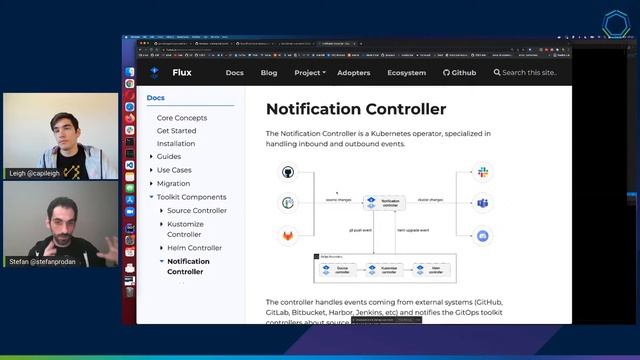640x360 pixels.
Task: Open Core Concepts in the docs sidebar
Action: coord(182,118)
